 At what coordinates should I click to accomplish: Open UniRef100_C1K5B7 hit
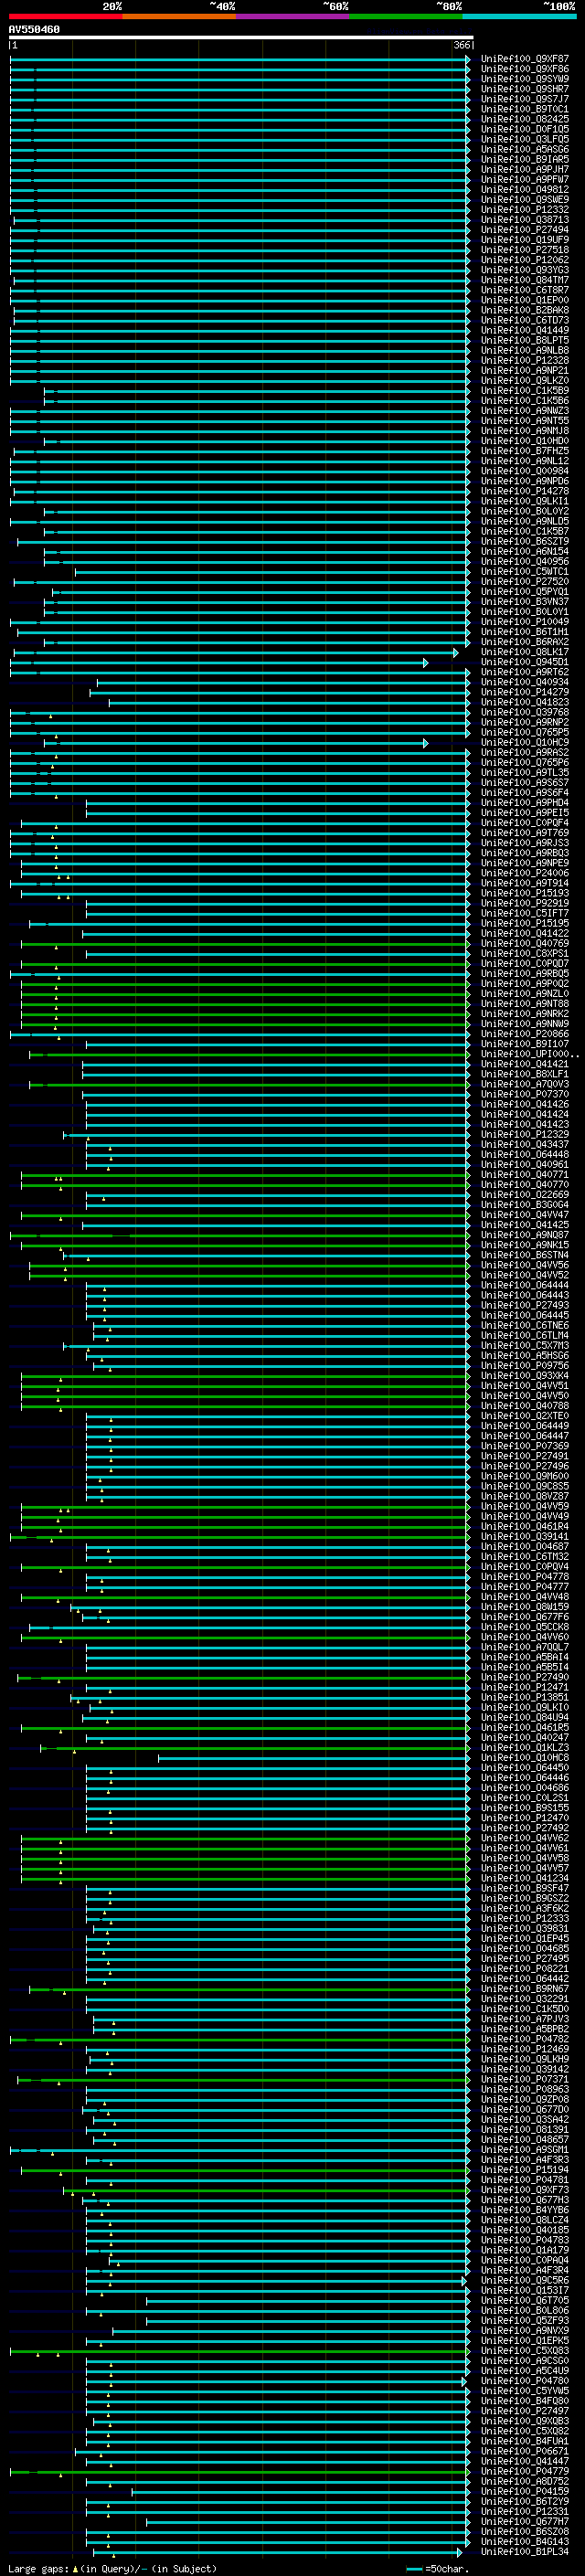pyautogui.click(x=525, y=531)
